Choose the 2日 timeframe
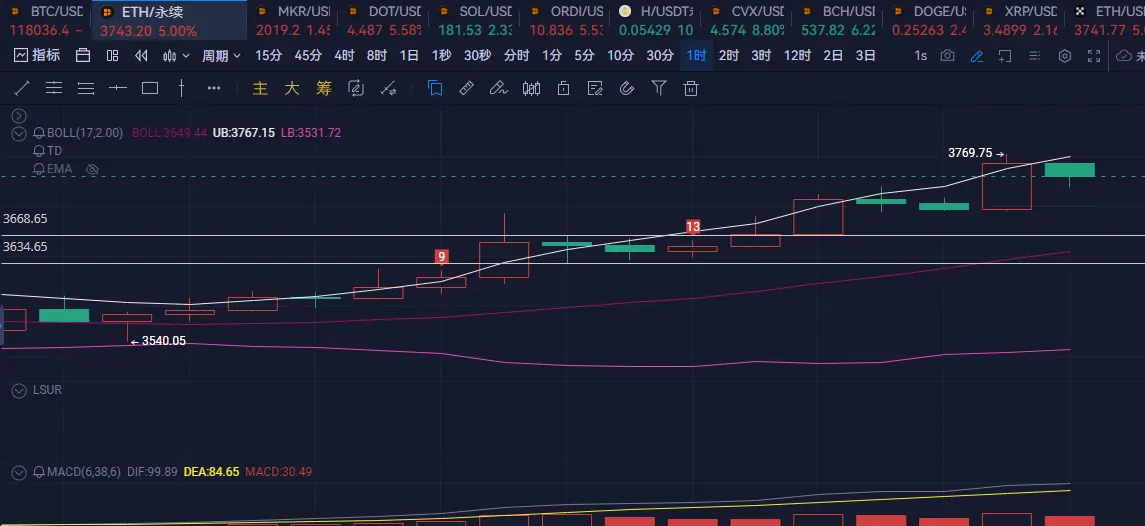This screenshot has height=526, width=1145. (x=833, y=56)
